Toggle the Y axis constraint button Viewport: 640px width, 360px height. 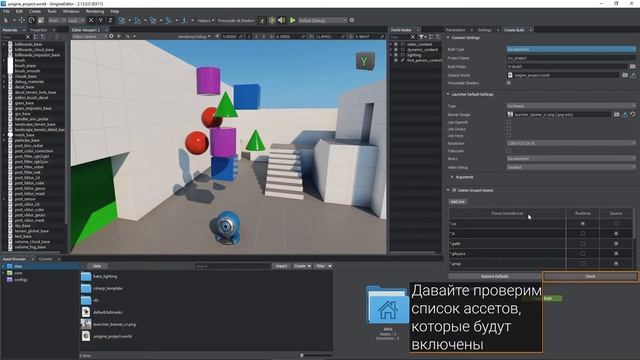100,20
